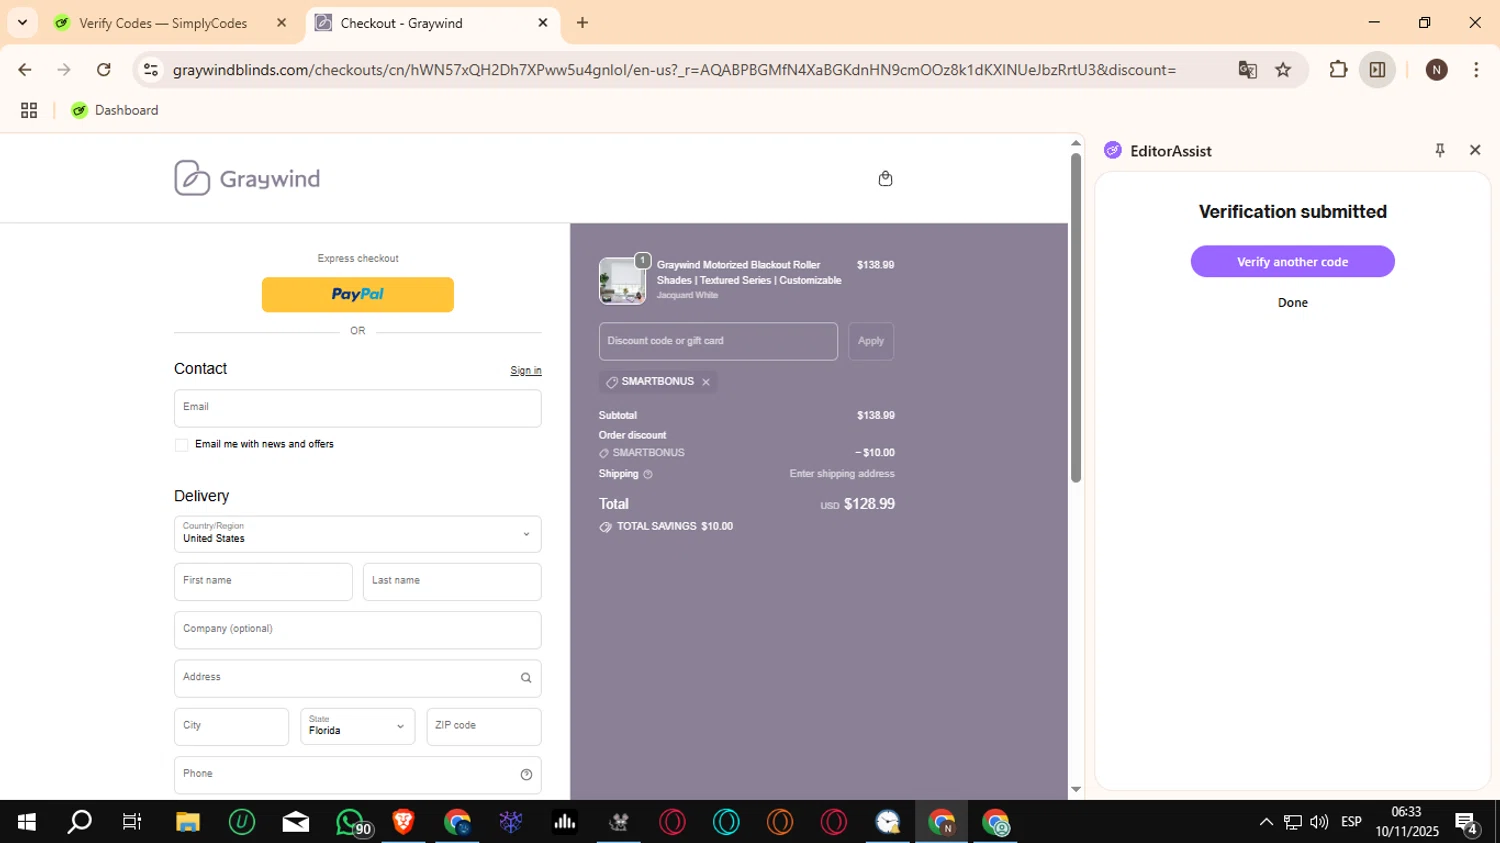The height and width of the screenshot is (843, 1500).
Task: Open the notification center icon
Action: point(1468,824)
